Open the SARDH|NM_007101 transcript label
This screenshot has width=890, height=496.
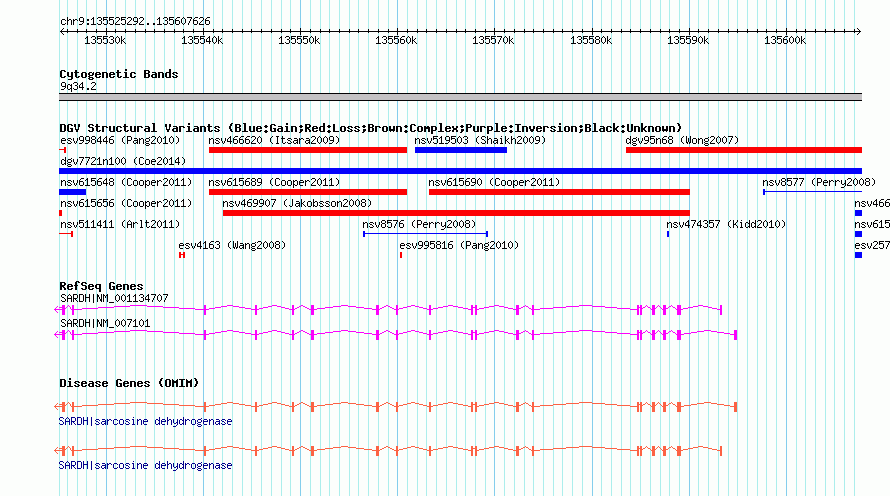coord(105,323)
